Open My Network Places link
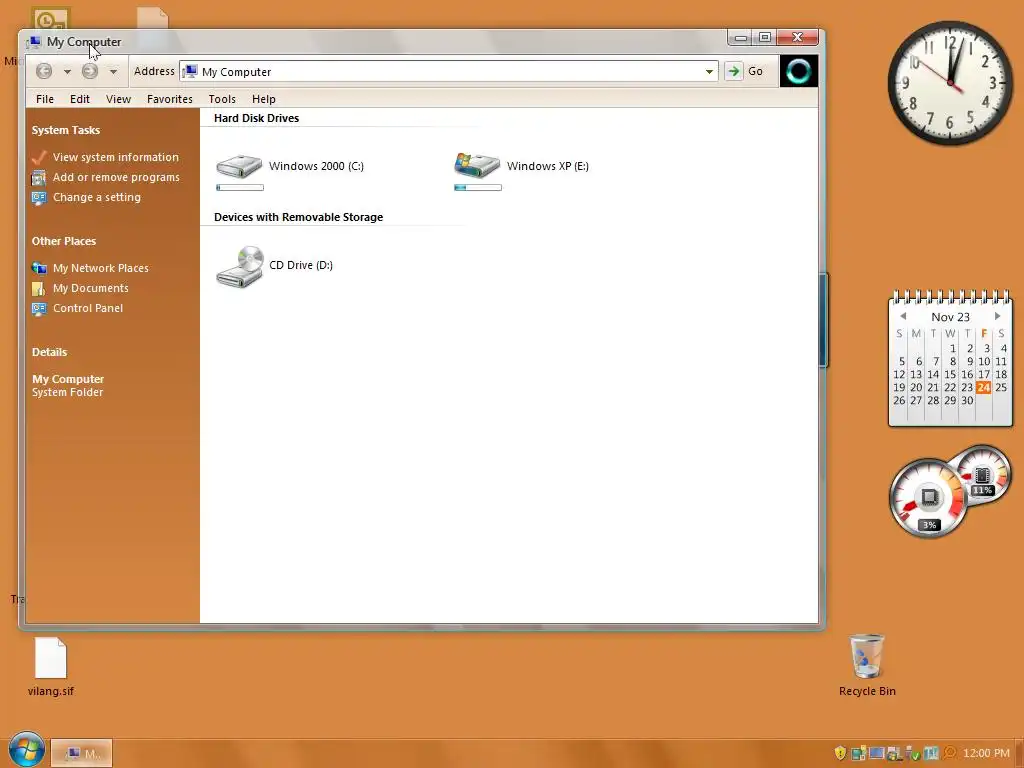The height and width of the screenshot is (768, 1024). point(101,268)
